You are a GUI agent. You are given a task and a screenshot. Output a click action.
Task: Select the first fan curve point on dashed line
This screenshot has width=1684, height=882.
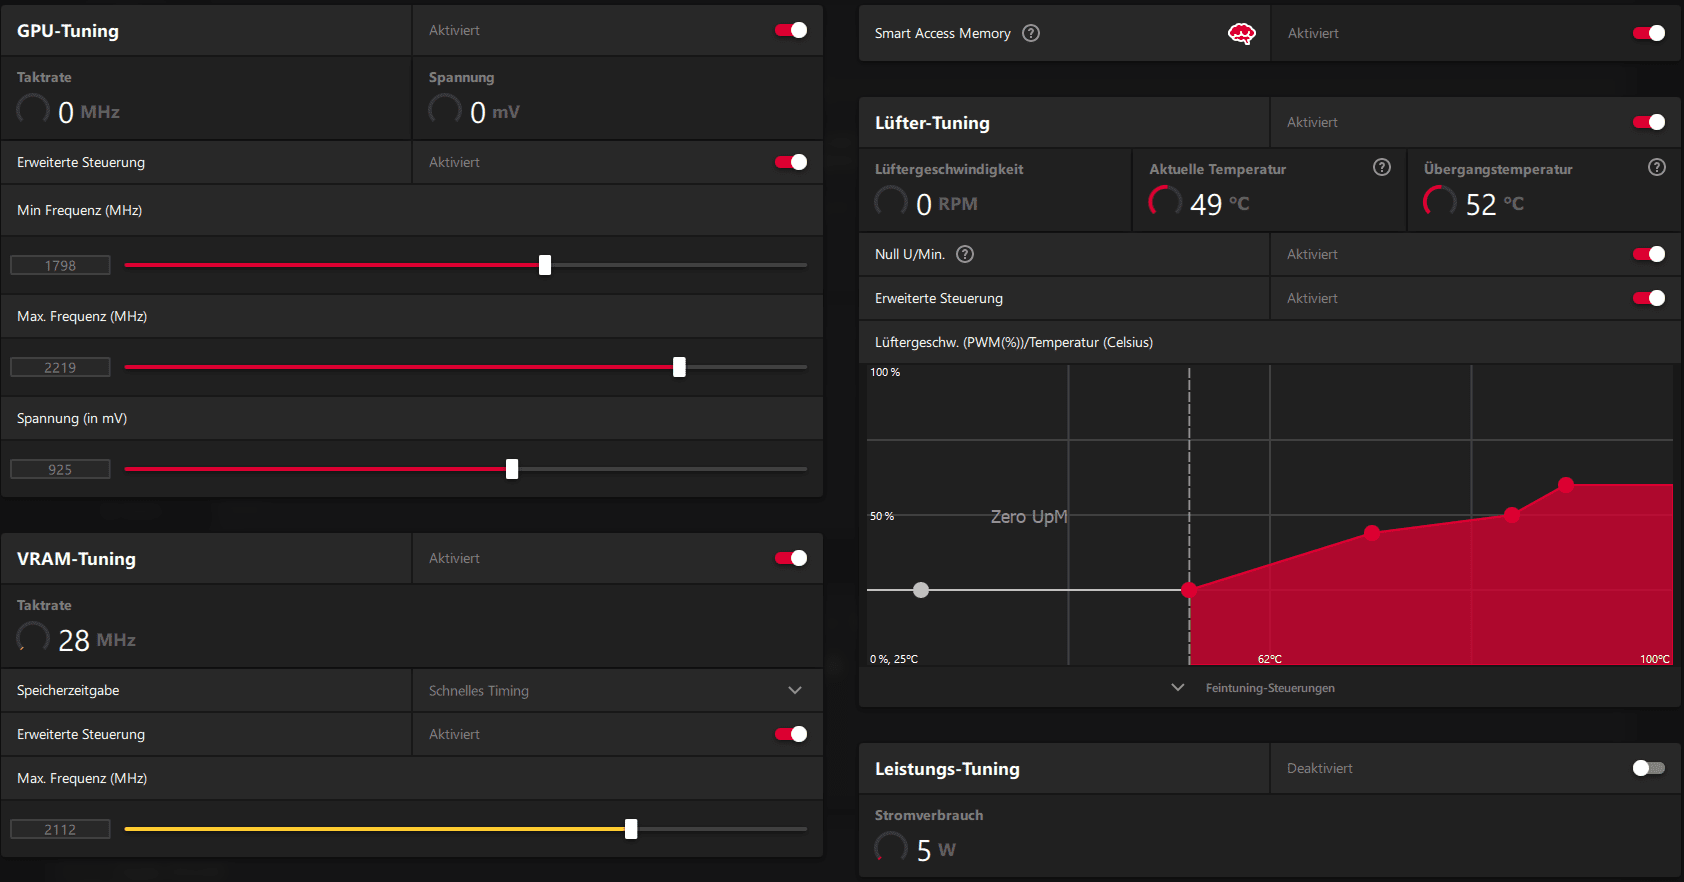(x=1189, y=590)
